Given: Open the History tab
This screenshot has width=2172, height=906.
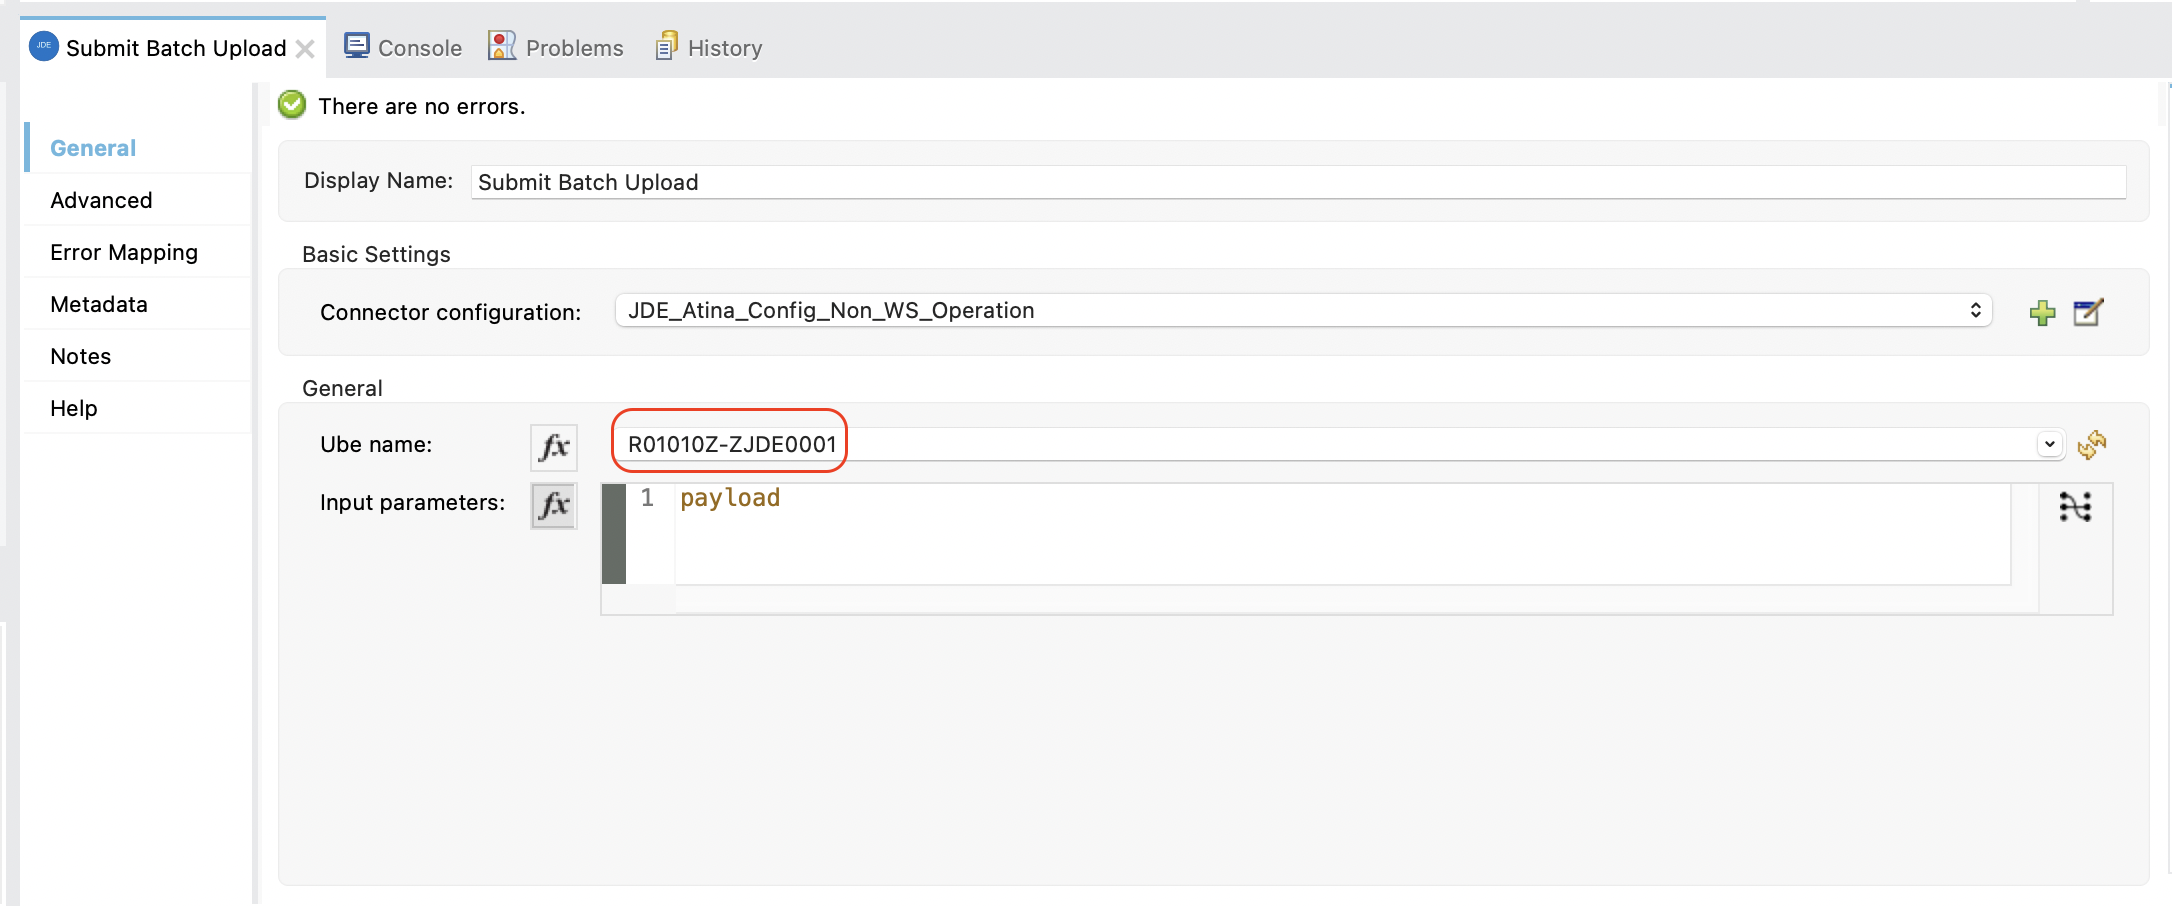Looking at the screenshot, I should (709, 48).
